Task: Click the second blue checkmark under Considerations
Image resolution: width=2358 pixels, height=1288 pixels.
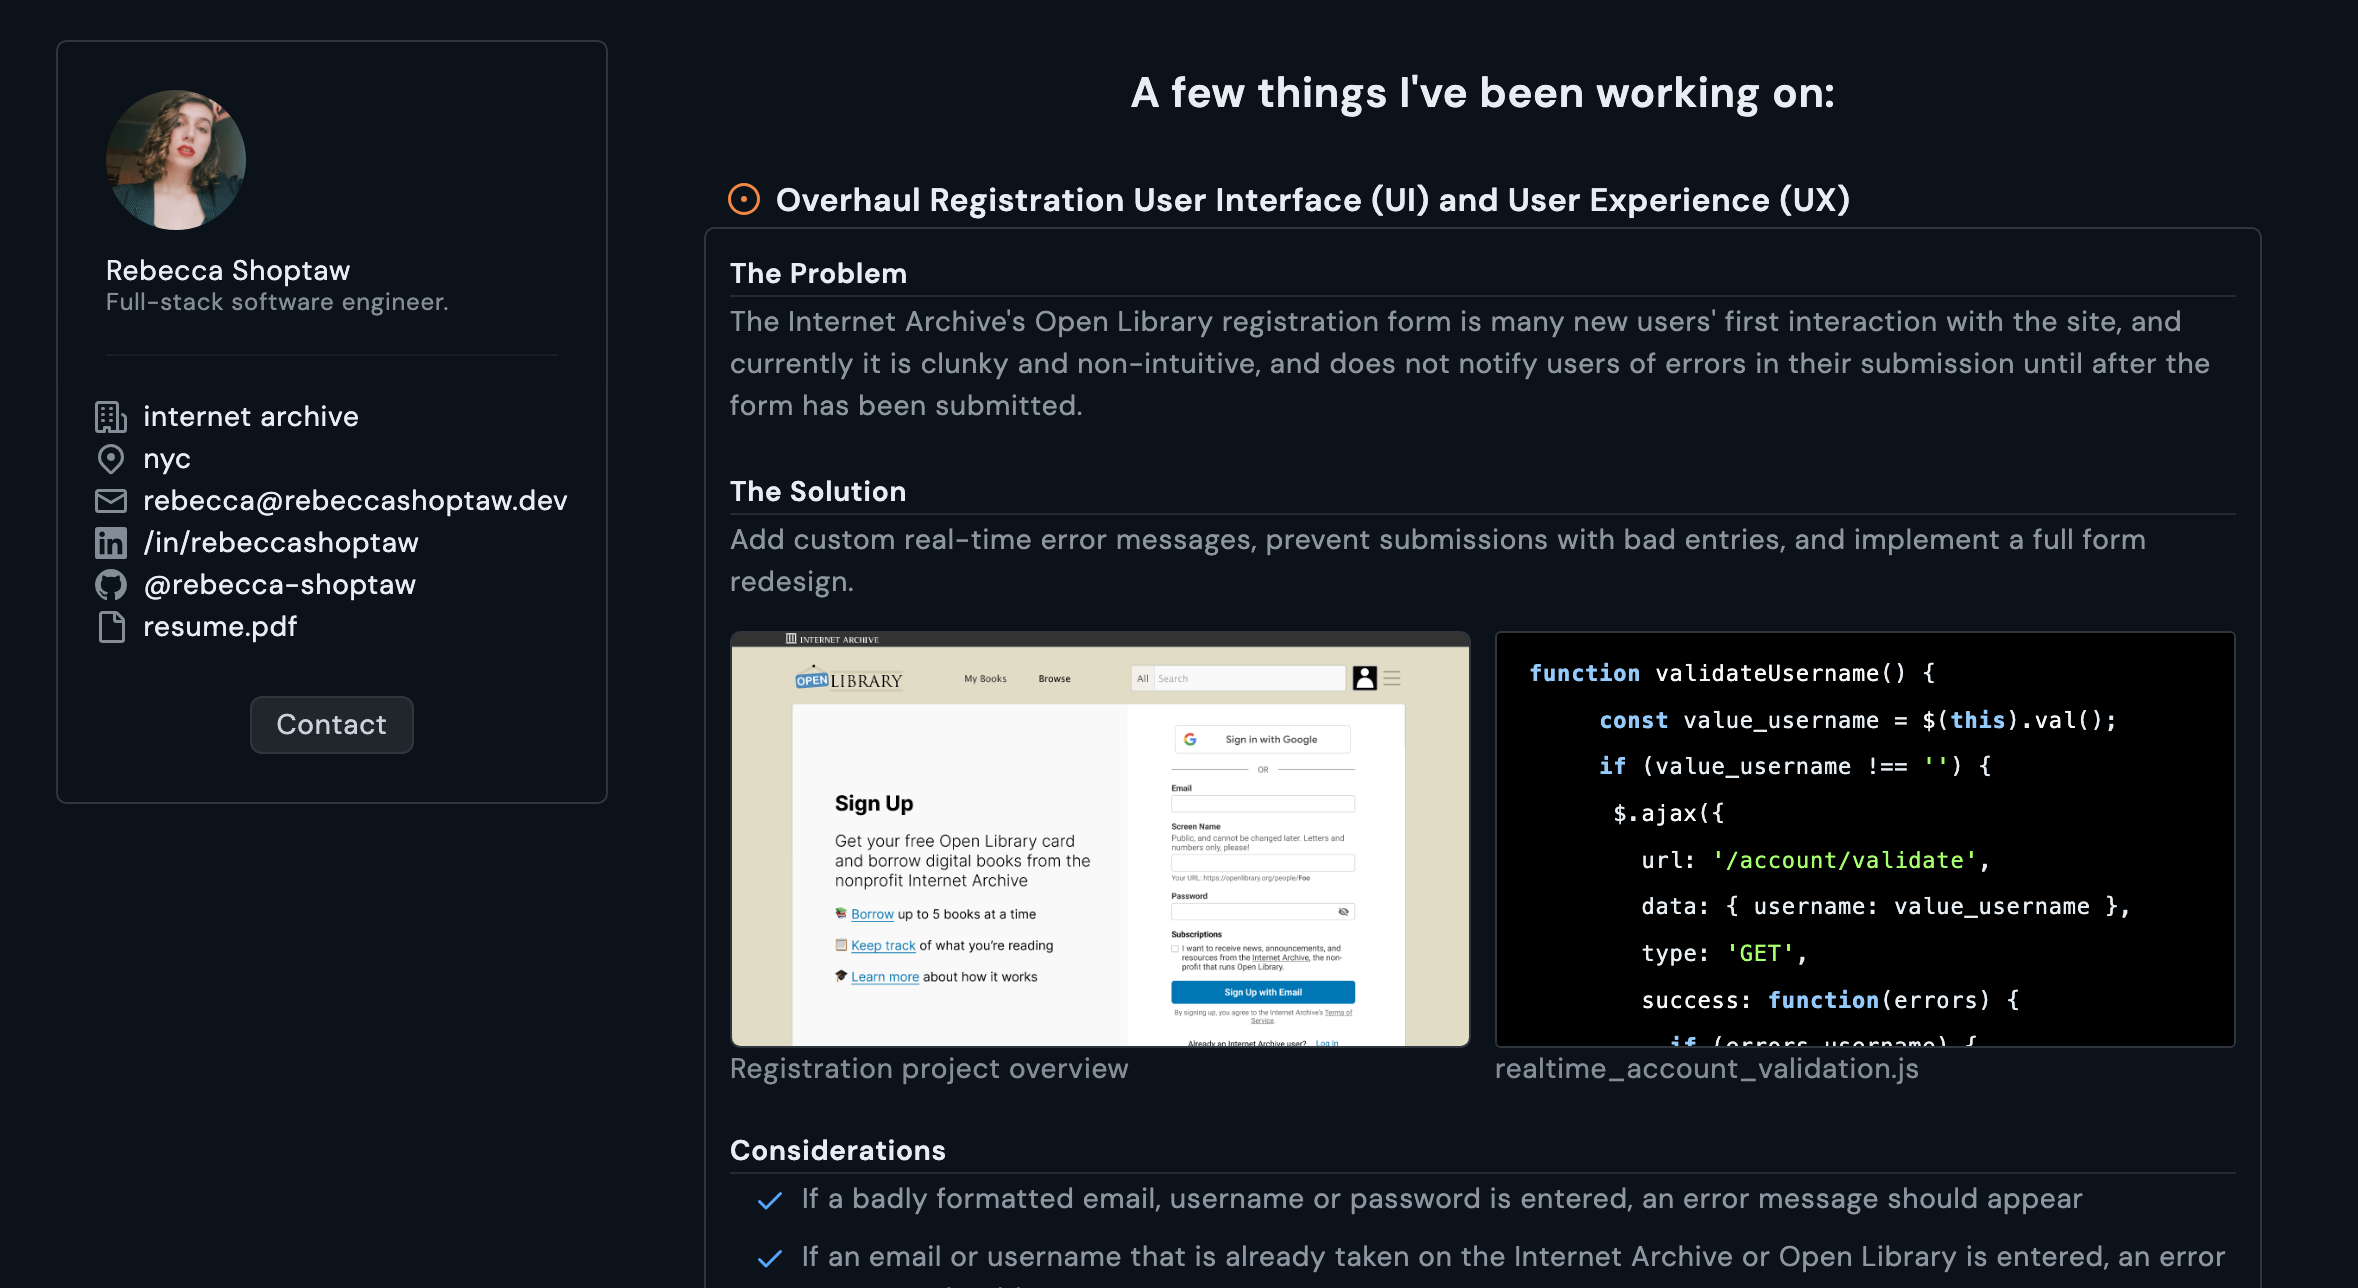Action: coord(770,1258)
